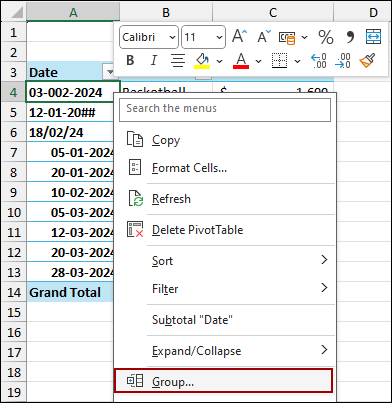
Task: Open fill color dropdown arrow
Action: [x=219, y=61]
